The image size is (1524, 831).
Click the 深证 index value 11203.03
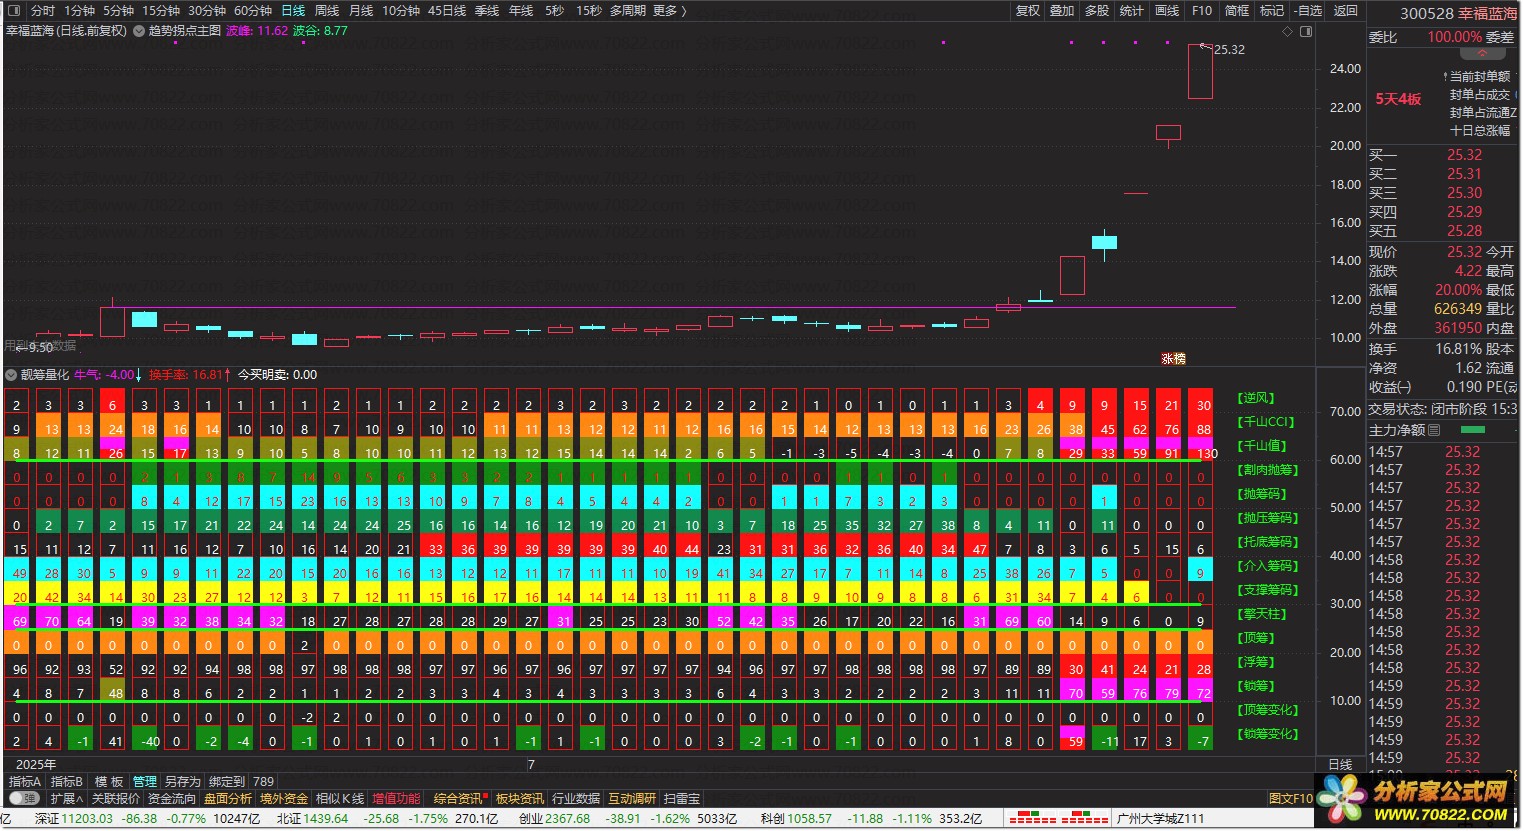(x=87, y=819)
